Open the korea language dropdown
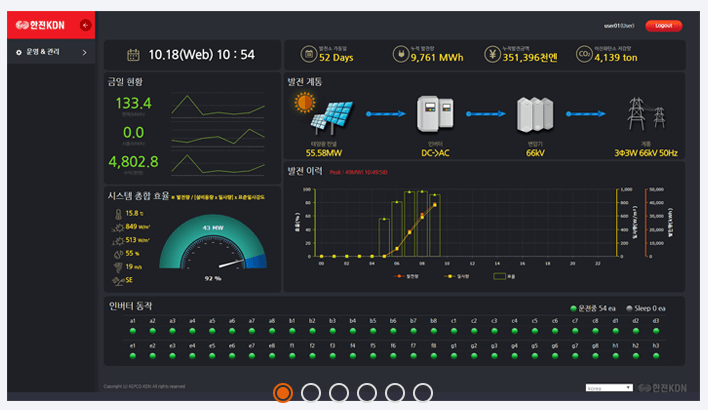Image resolution: width=708 pixels, height=410 pixels. coord(609,388)
